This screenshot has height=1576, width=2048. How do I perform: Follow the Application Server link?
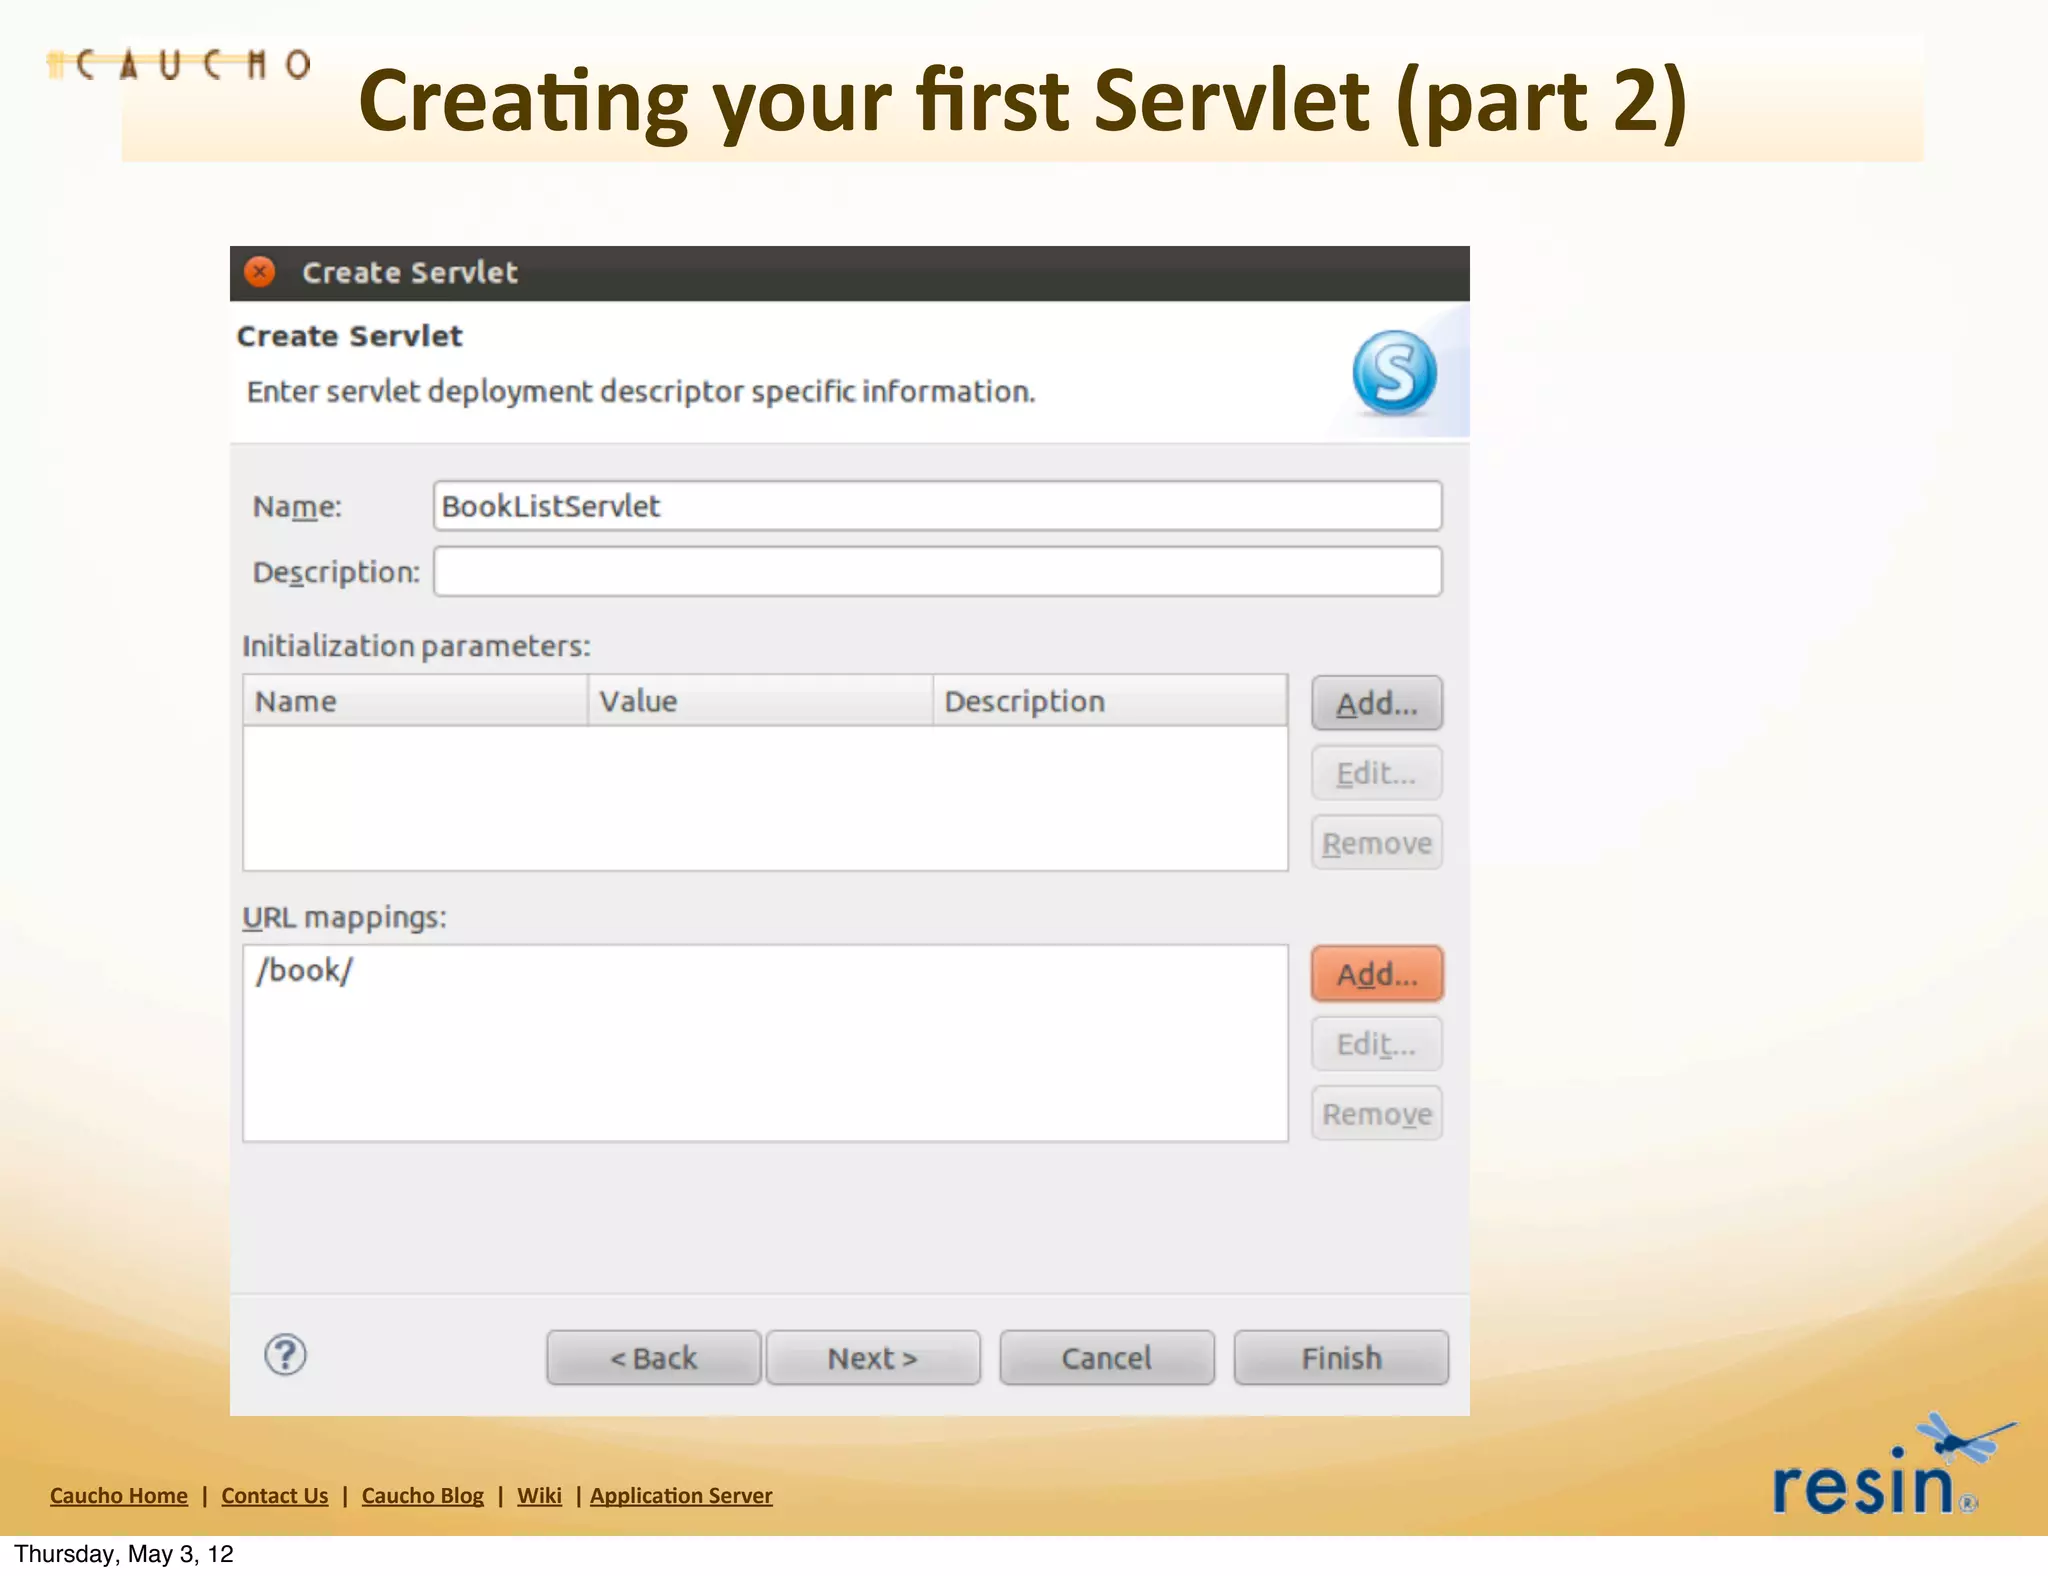tap(681, 1496)
